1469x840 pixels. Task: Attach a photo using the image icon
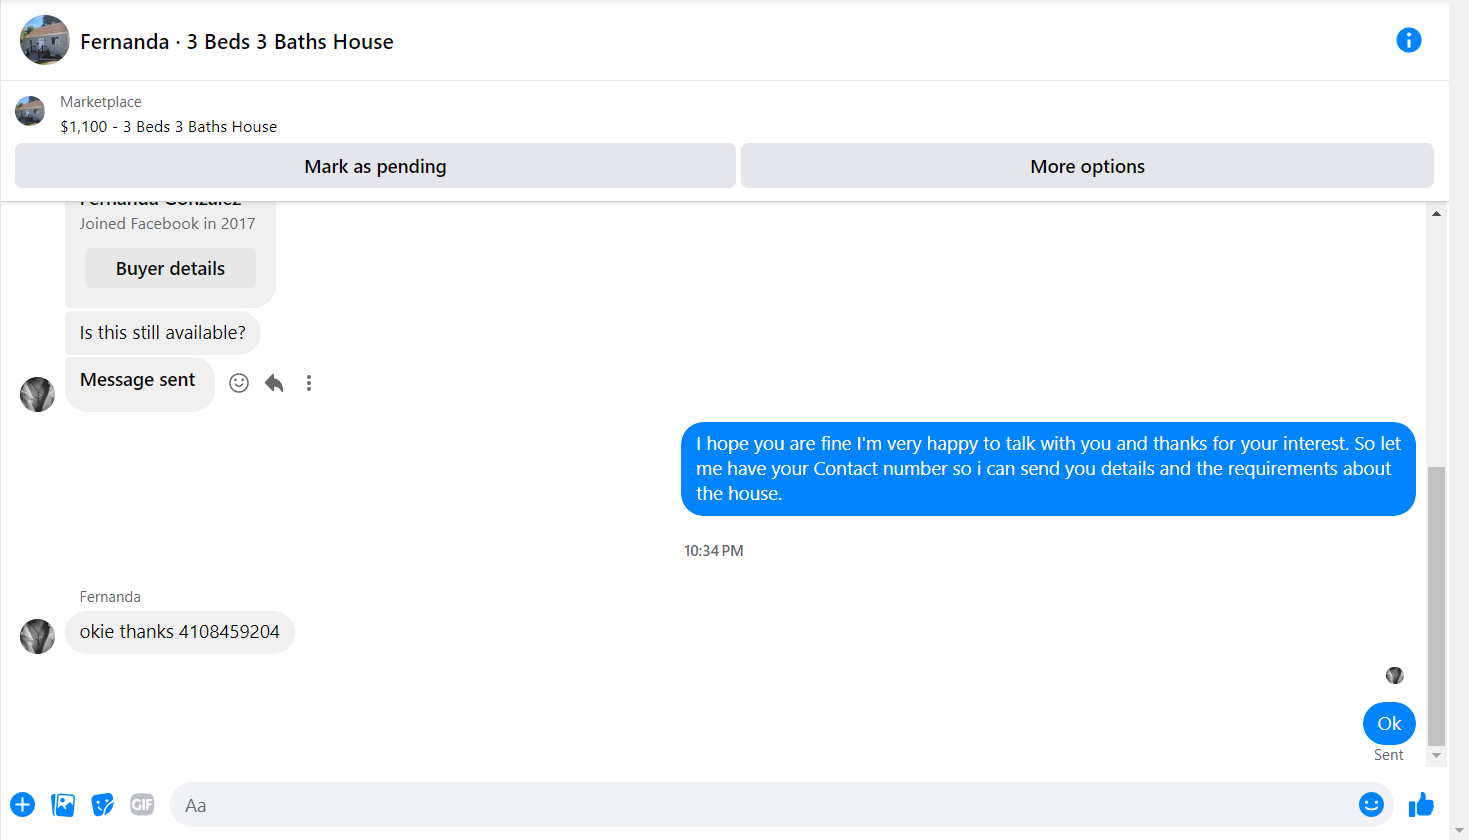[63, 804]
